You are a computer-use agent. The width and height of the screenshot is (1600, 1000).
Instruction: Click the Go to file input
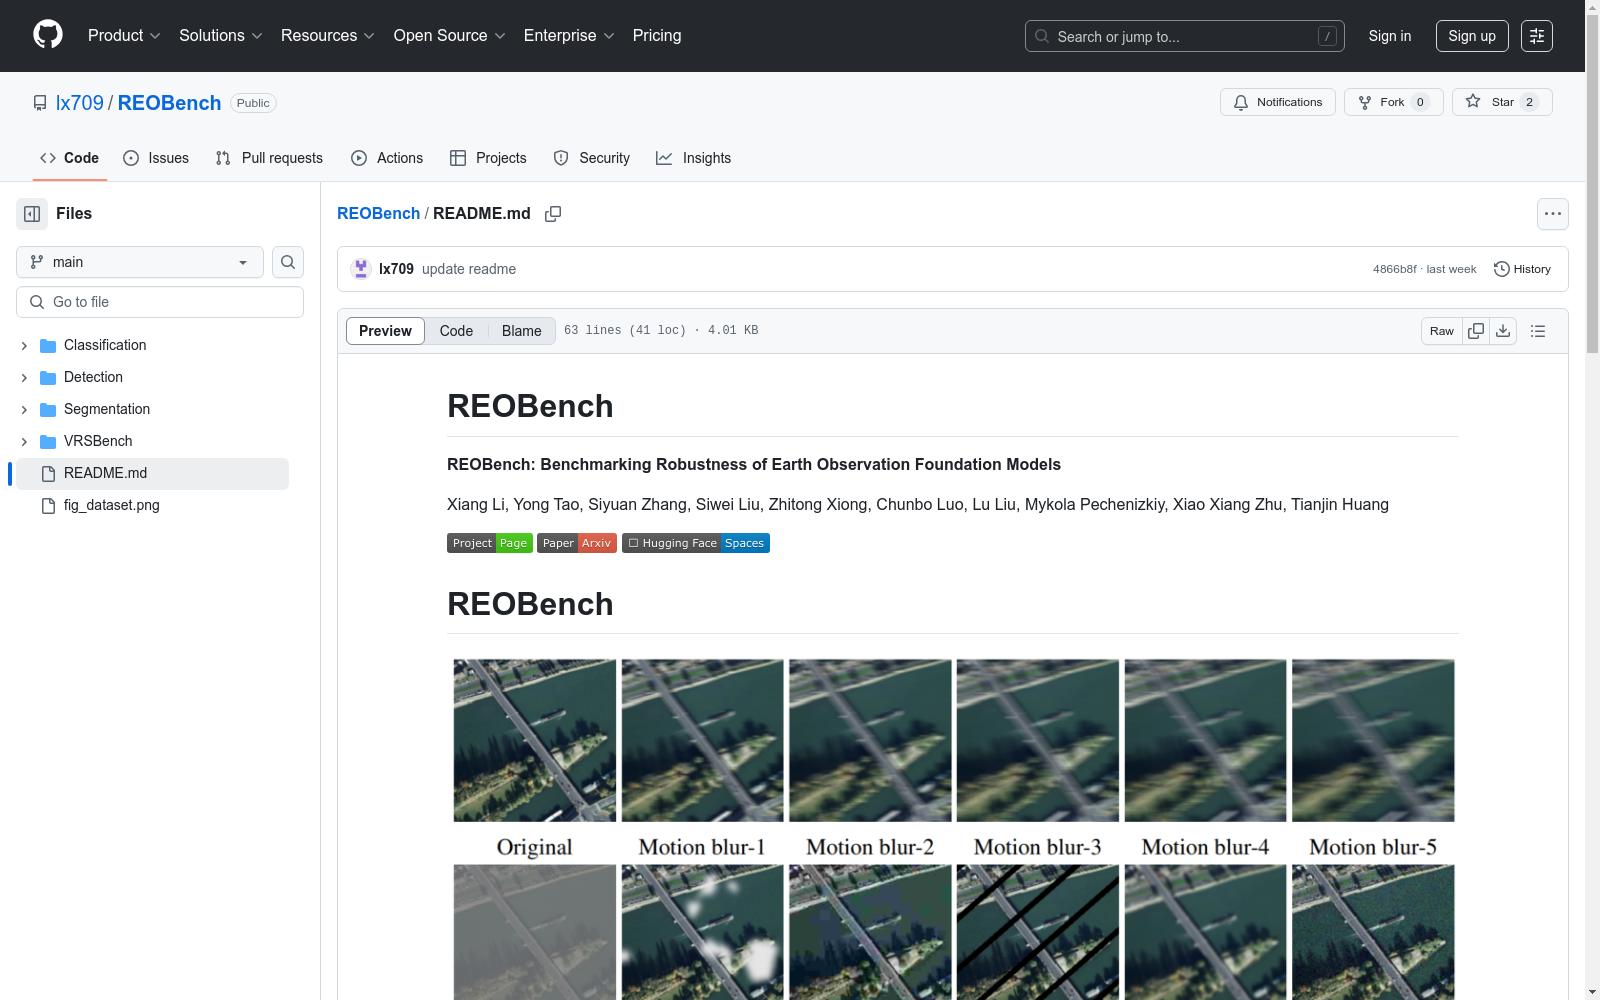click(x=160, y=302)
